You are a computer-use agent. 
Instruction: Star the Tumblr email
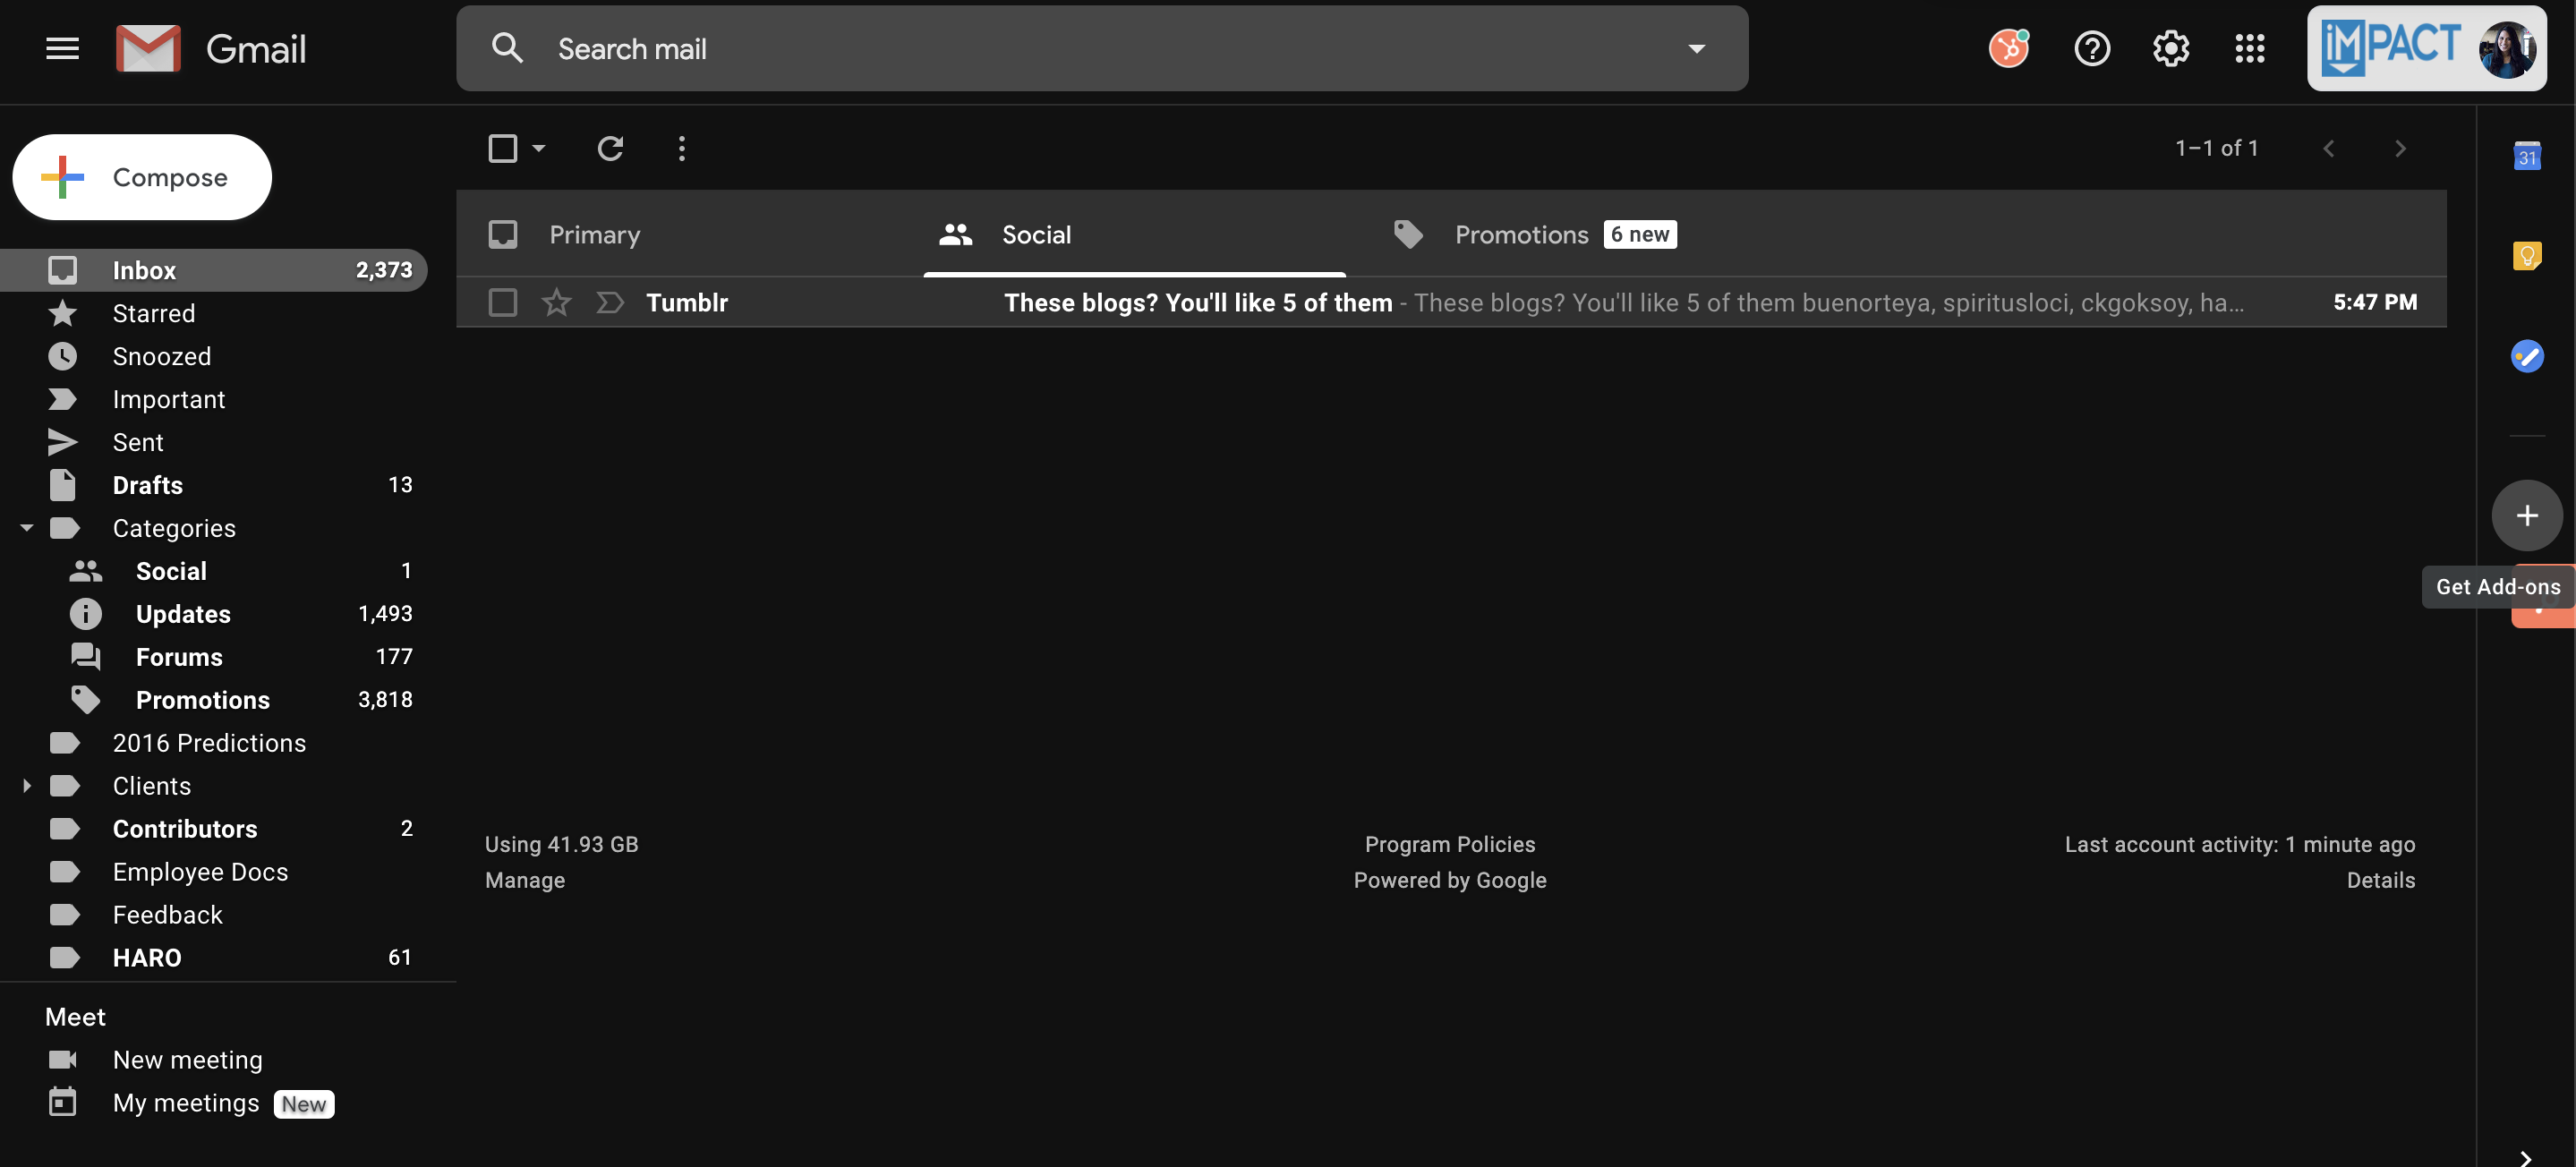556,302
